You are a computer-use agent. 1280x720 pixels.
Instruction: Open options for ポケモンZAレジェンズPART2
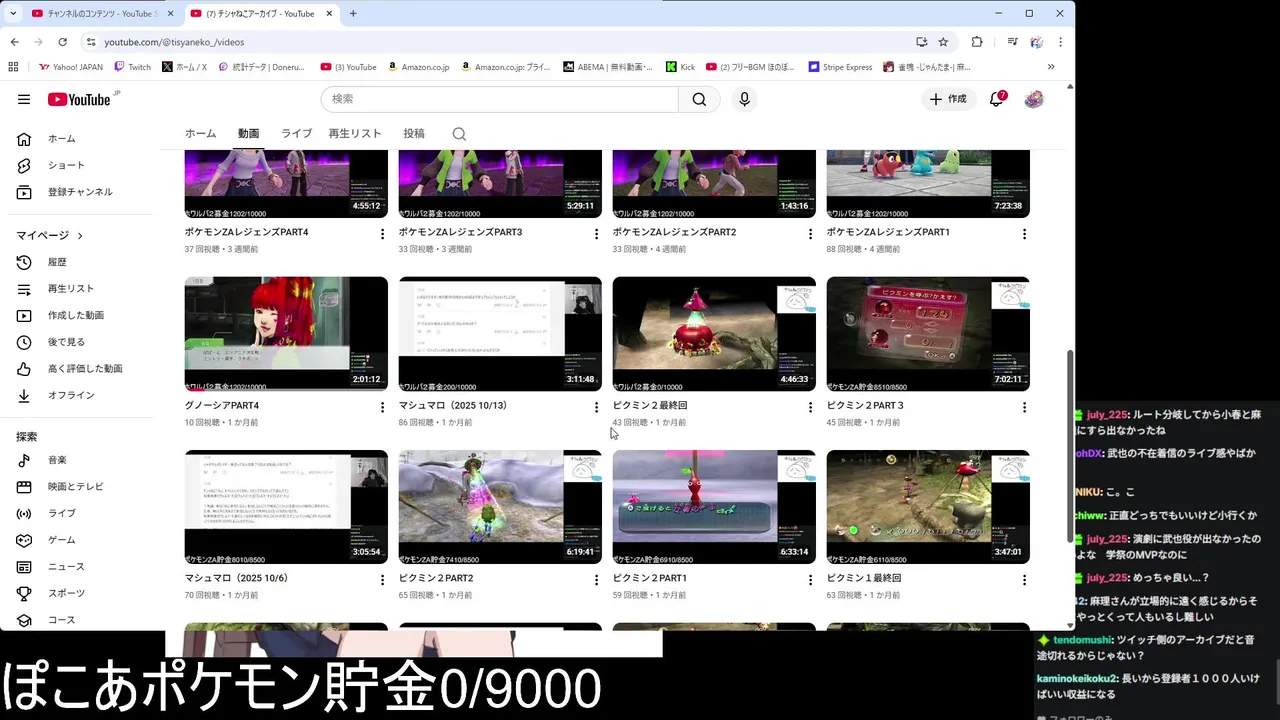point(810,234)
